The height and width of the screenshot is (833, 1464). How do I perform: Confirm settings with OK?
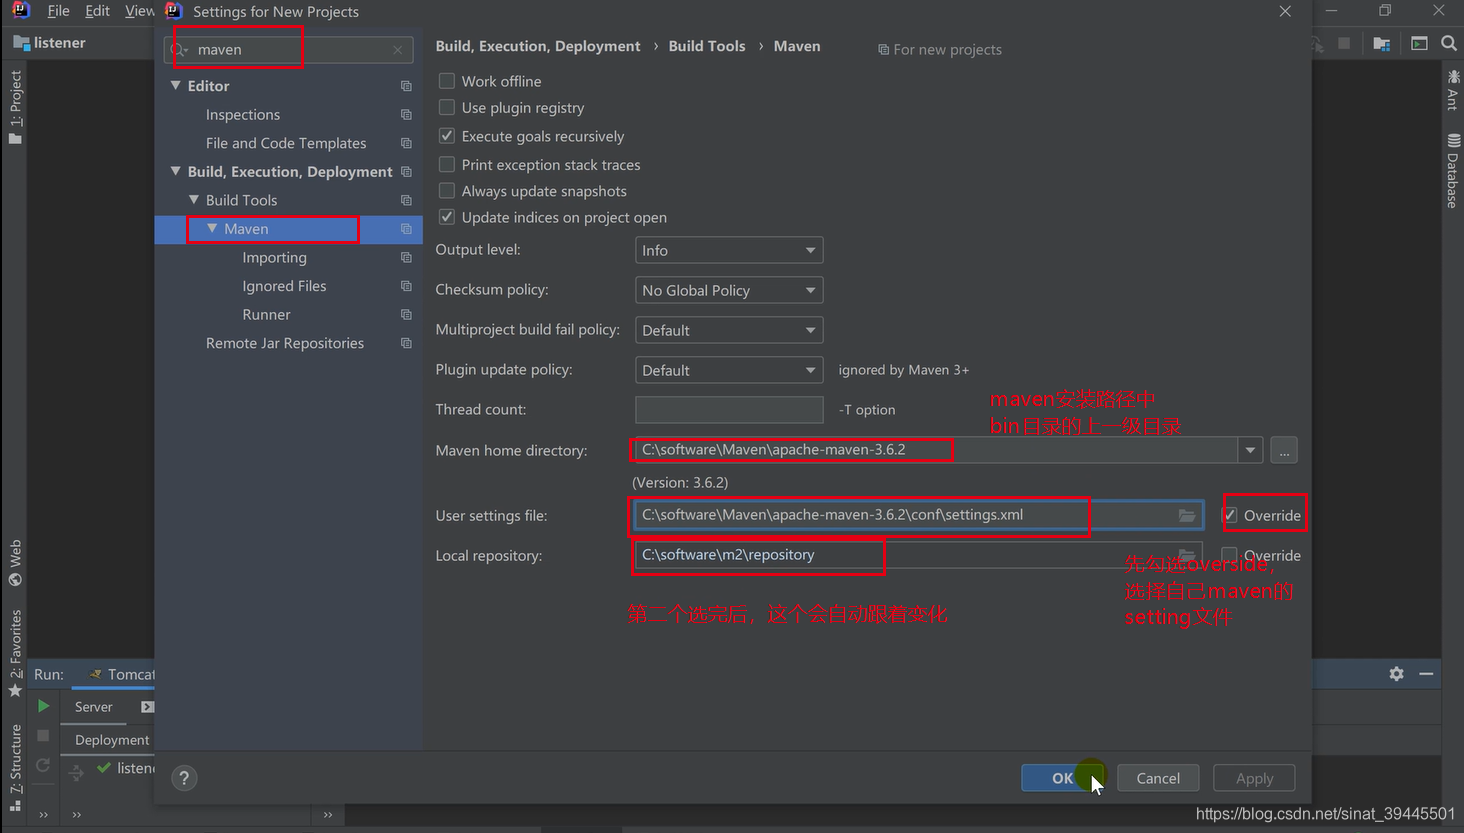1063,778
